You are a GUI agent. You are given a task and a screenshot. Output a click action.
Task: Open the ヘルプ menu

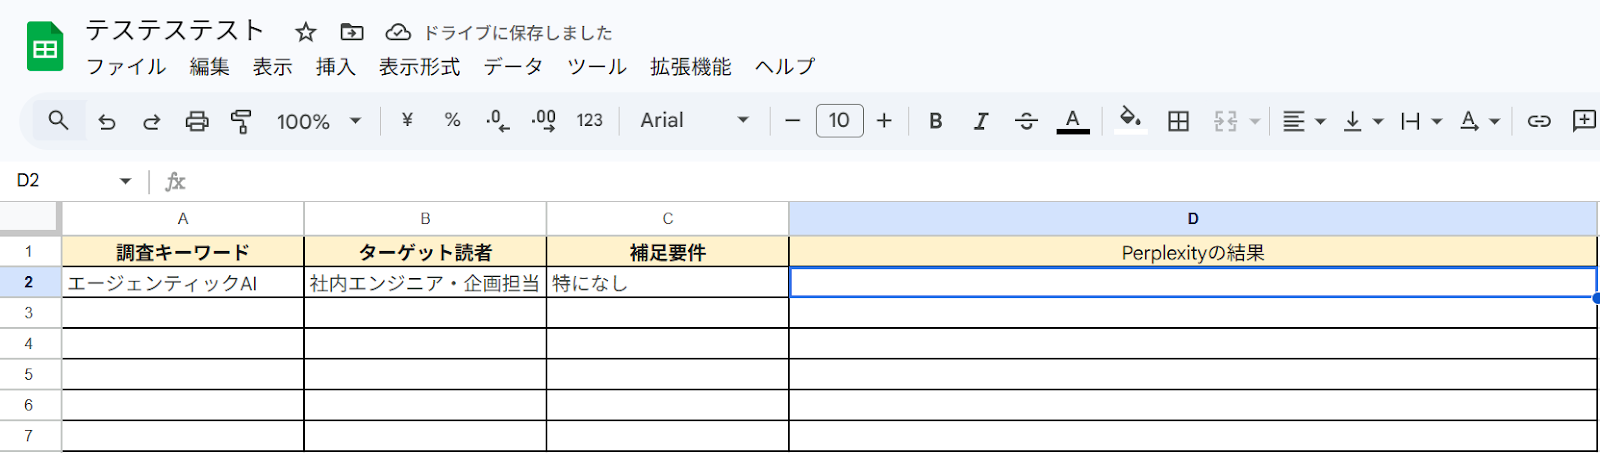click(x=785, y=67)
